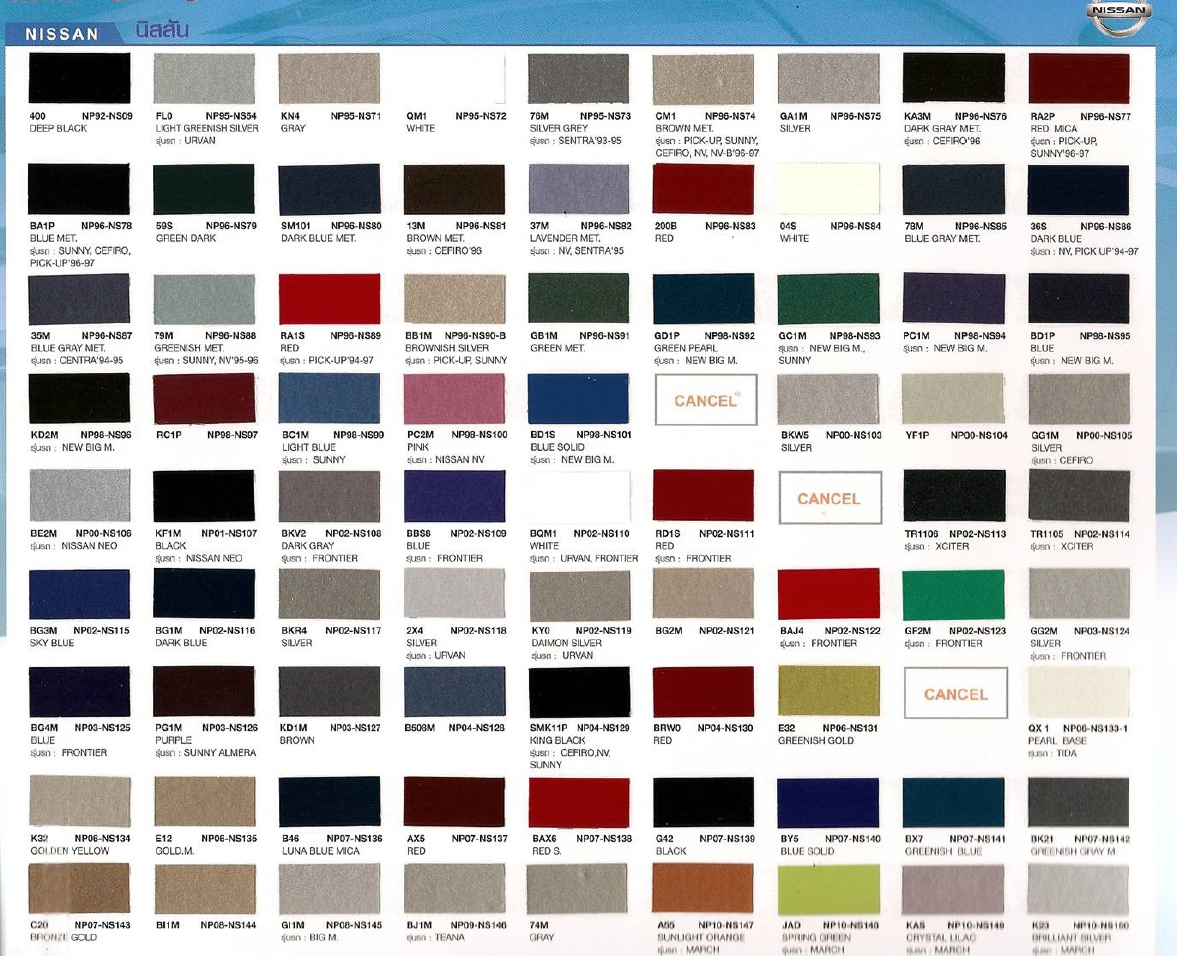The width and height of the screenshot is (1177, 956).
Task: Select the RA1S Red swatch
Action: pos(330,299)
